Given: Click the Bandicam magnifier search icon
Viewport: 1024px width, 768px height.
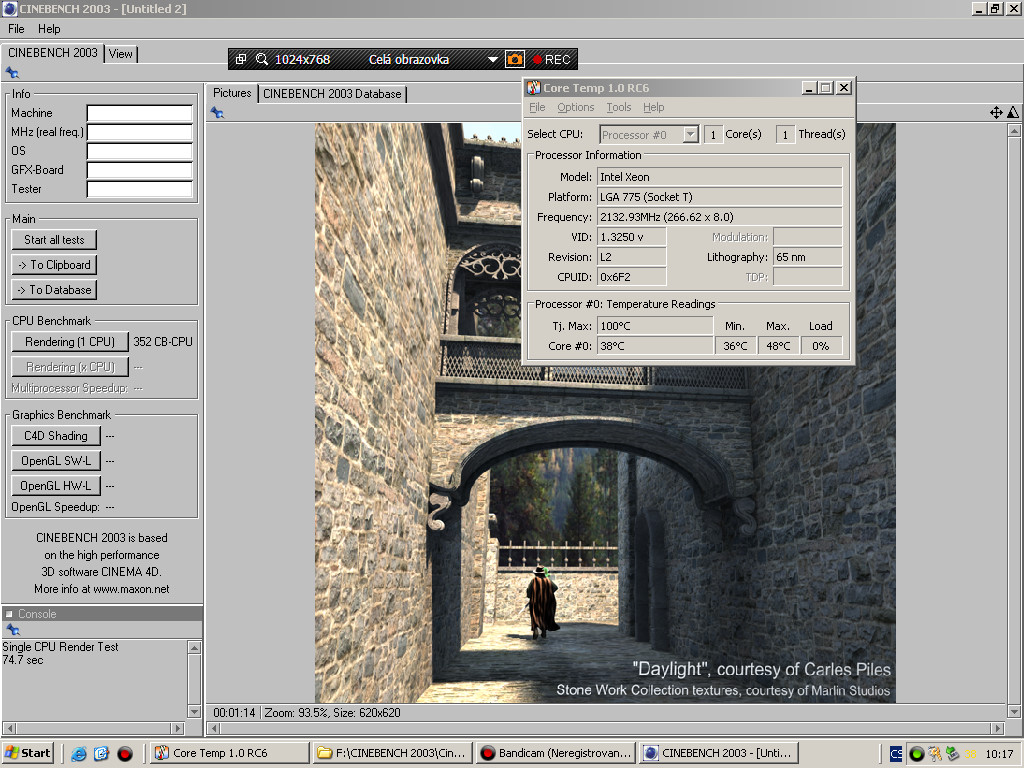Looking at the screenshot, I should pyautogui.click(x=262, y=59).
